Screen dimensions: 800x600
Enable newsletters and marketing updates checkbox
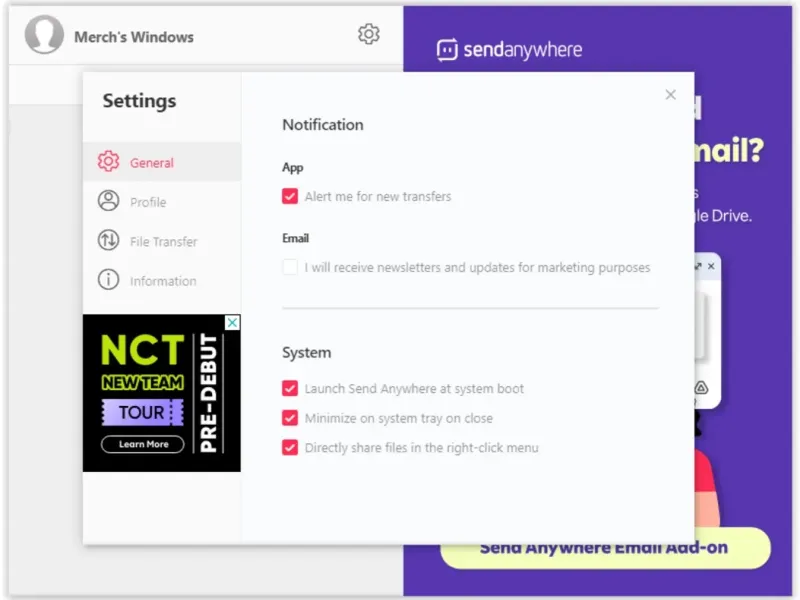click(x=290, y=267)
